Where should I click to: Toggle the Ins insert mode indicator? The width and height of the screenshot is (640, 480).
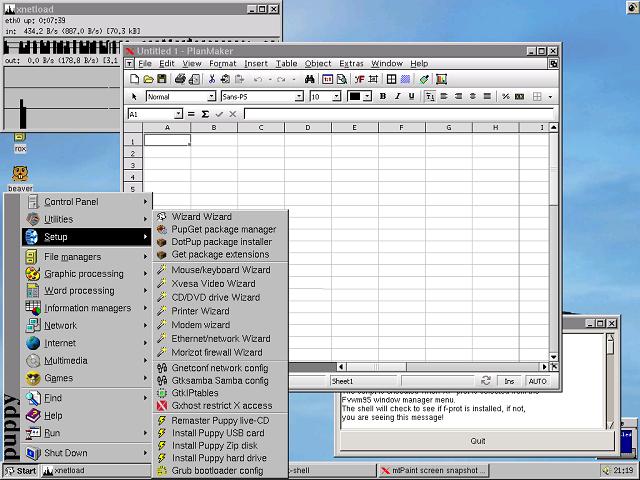coord(509,381)
